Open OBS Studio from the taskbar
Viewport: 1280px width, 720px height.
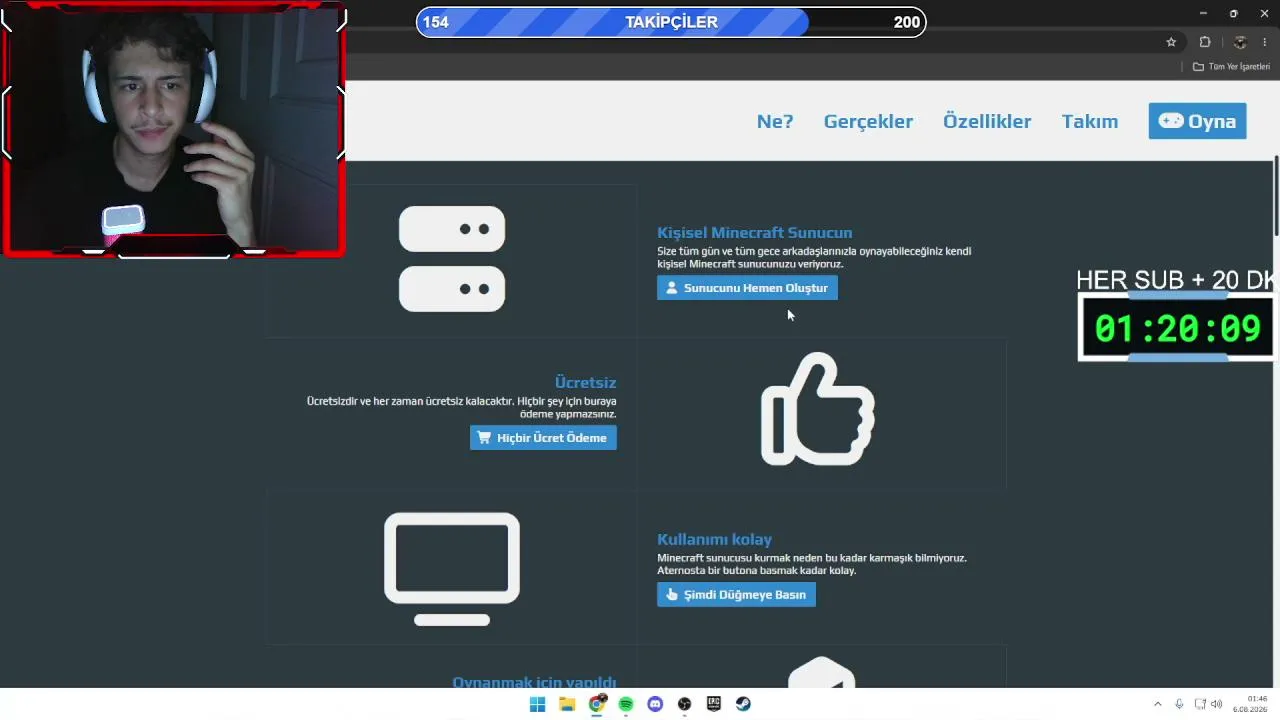pyautogui.click(x=685, y=704)
